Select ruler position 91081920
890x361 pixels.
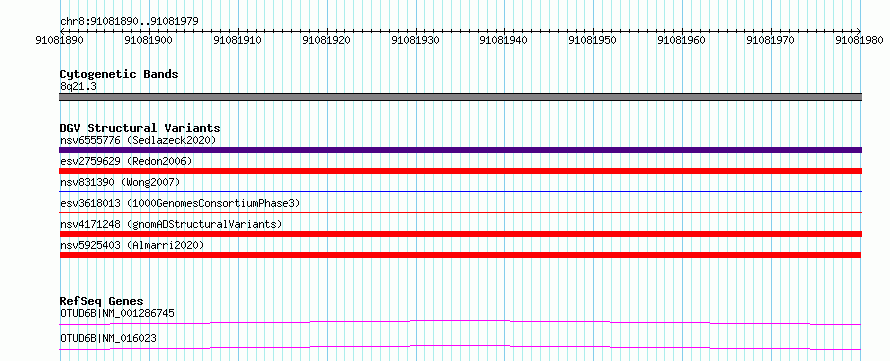pos(326,40)
